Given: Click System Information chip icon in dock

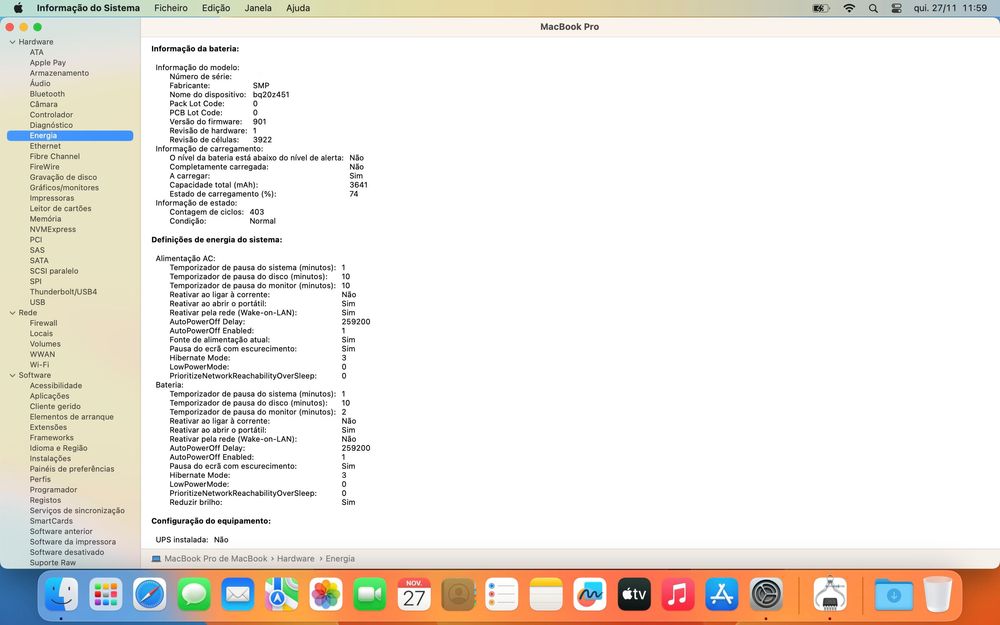Looking at the screenshot, I should click(x=830, y=594).
